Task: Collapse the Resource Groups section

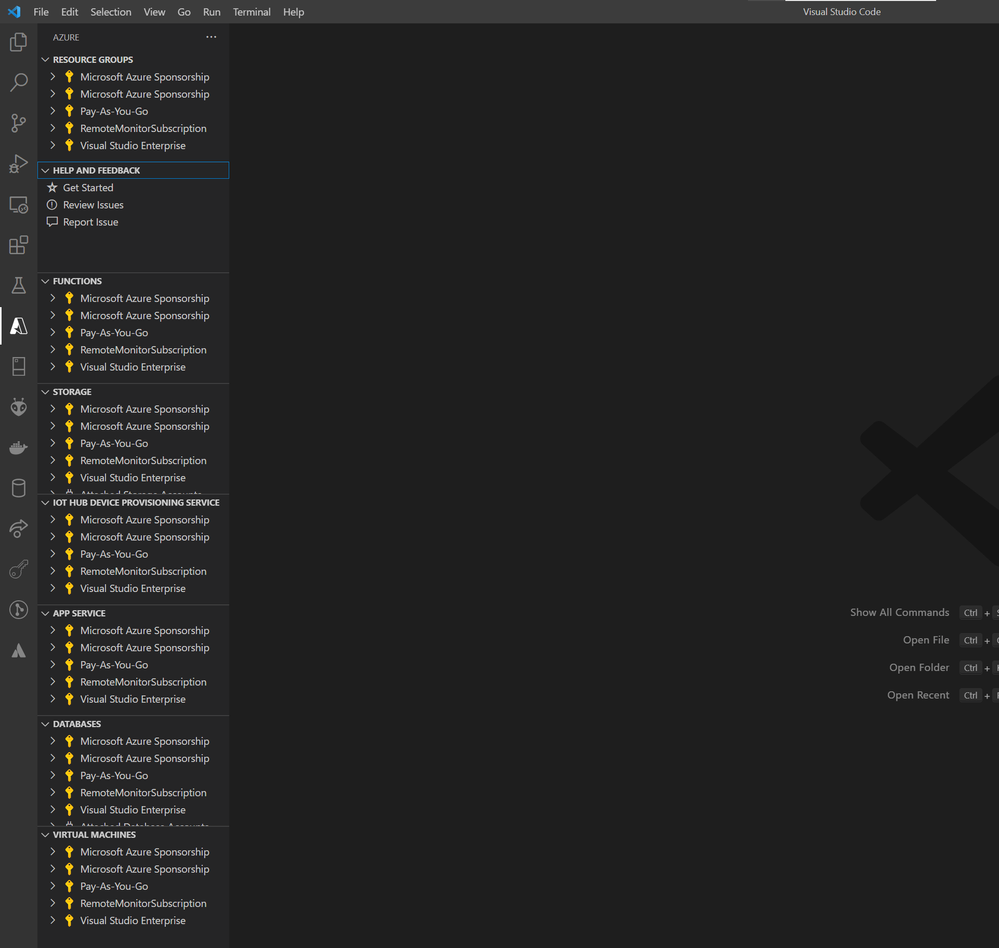Action: click(x=45, y=59)
